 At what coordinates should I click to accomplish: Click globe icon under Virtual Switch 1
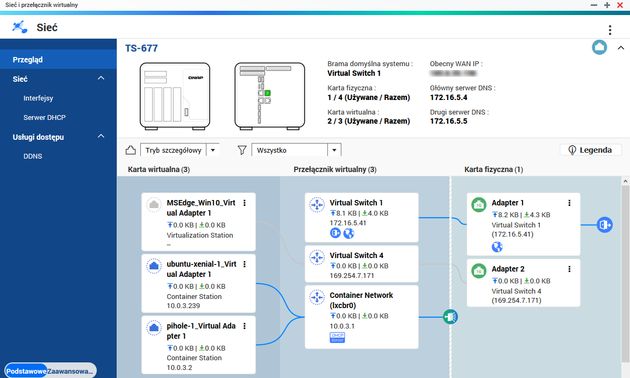348,233
